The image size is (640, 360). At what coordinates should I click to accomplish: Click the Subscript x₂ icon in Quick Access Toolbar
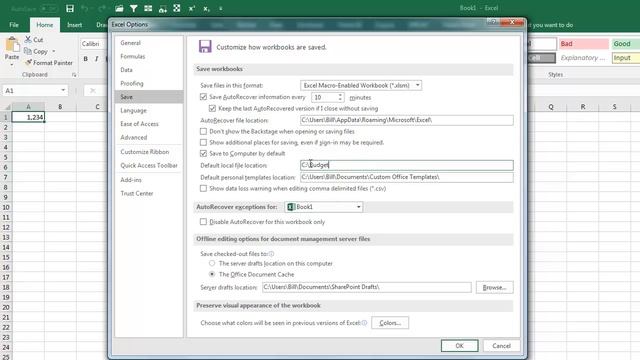click(x=206, y=8)
